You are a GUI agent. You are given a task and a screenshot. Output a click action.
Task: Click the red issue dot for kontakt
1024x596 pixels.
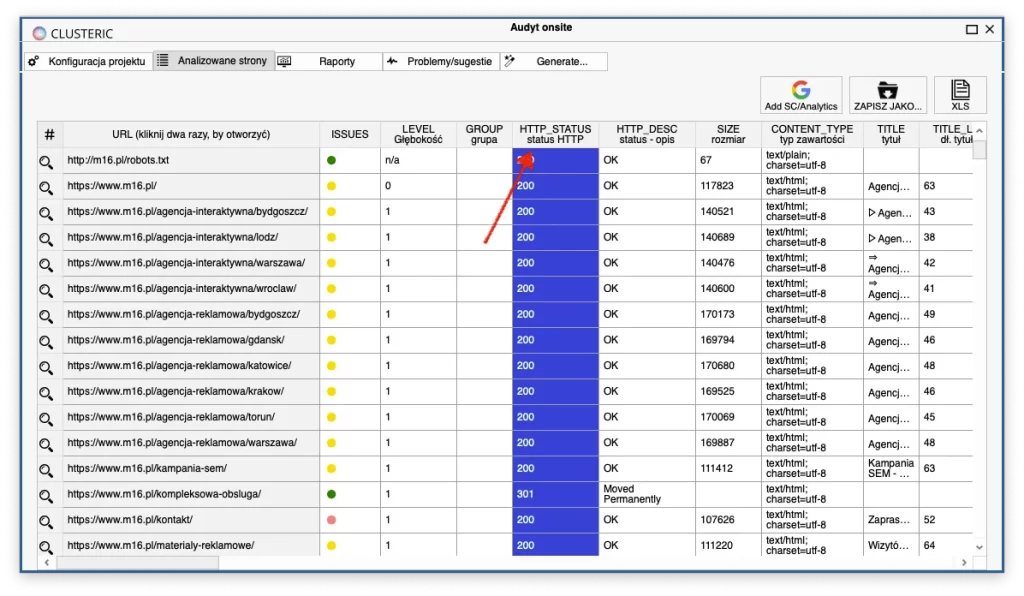point(331,520)
